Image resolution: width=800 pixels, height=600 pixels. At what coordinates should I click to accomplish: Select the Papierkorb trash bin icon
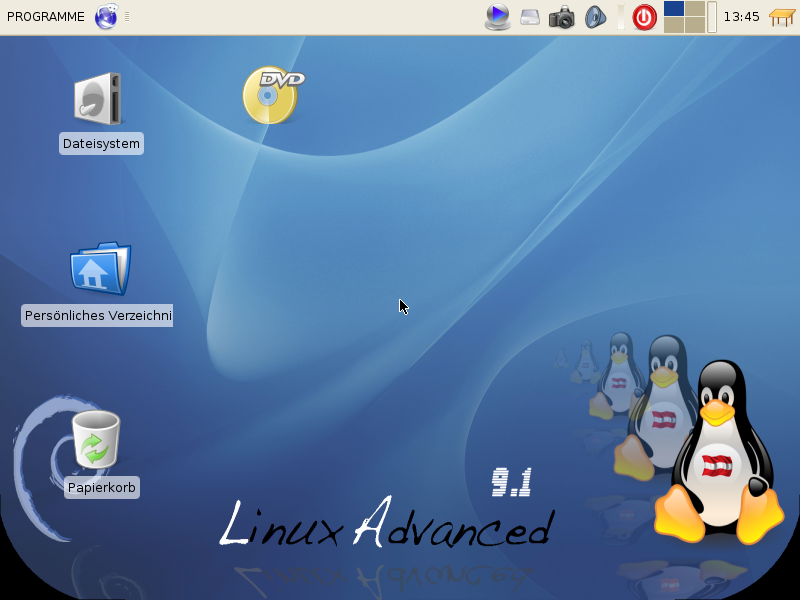[96, 440]
